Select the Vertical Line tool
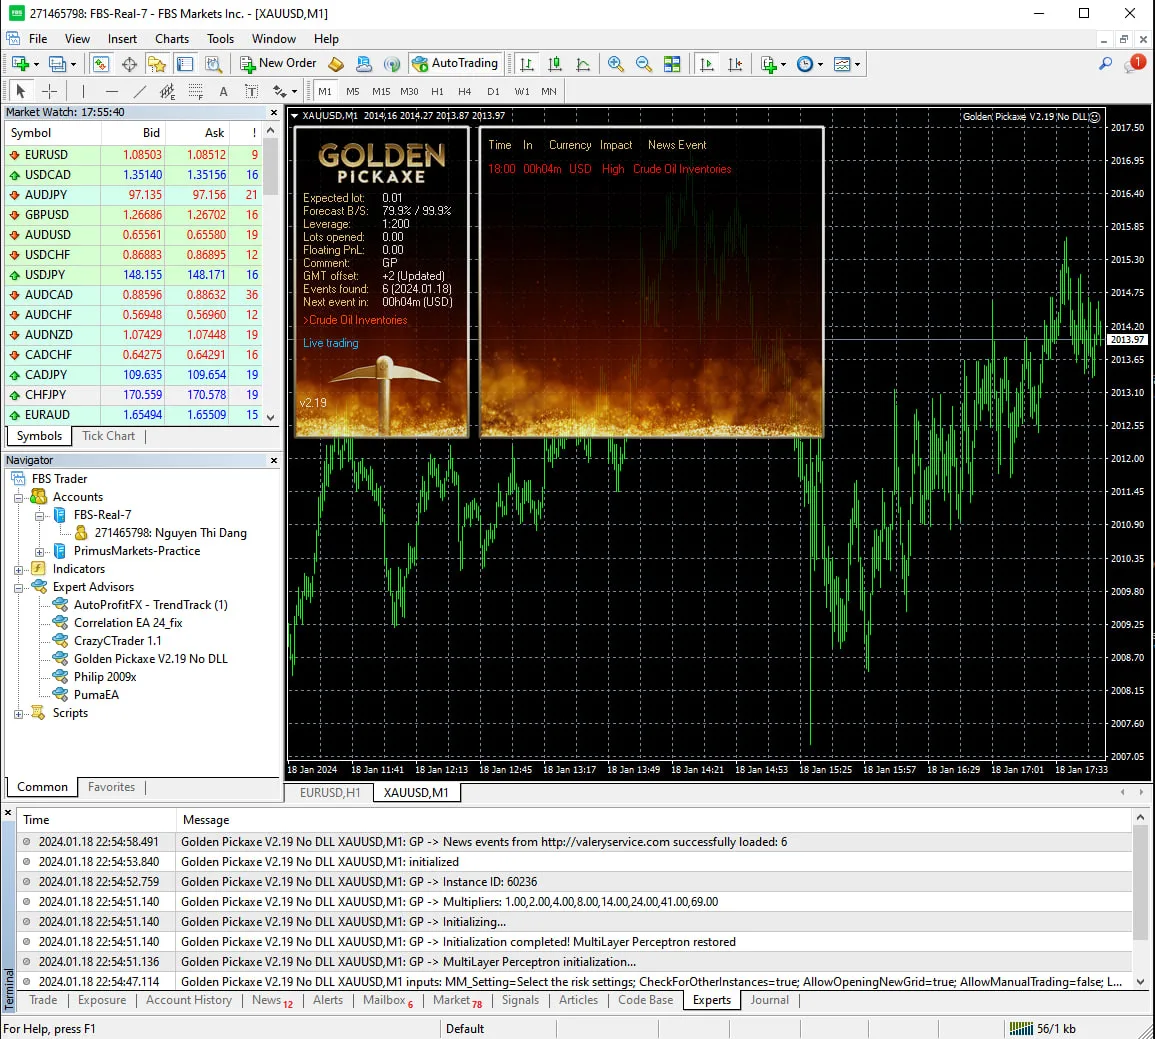The height and width of the screenshot is (1039, 1155). point(83,91)
